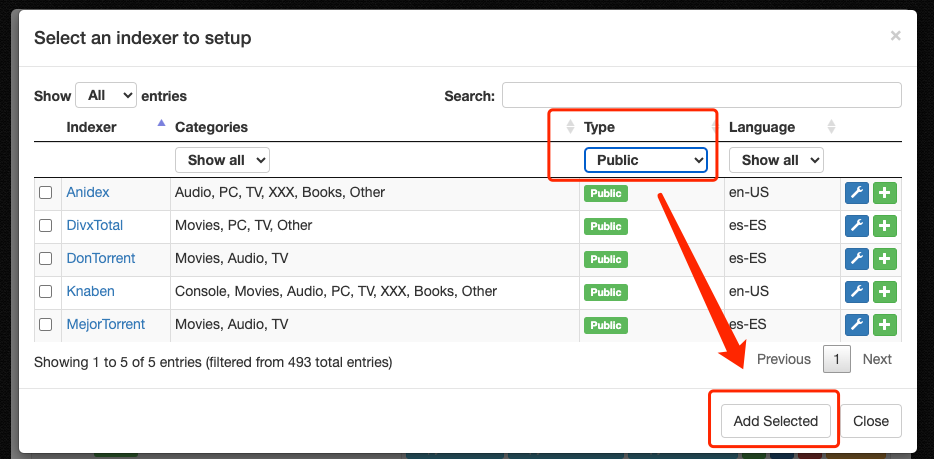Go to the Next page of results
The width and height of the screenshot is (934, 459).
[x=876, y=359]
